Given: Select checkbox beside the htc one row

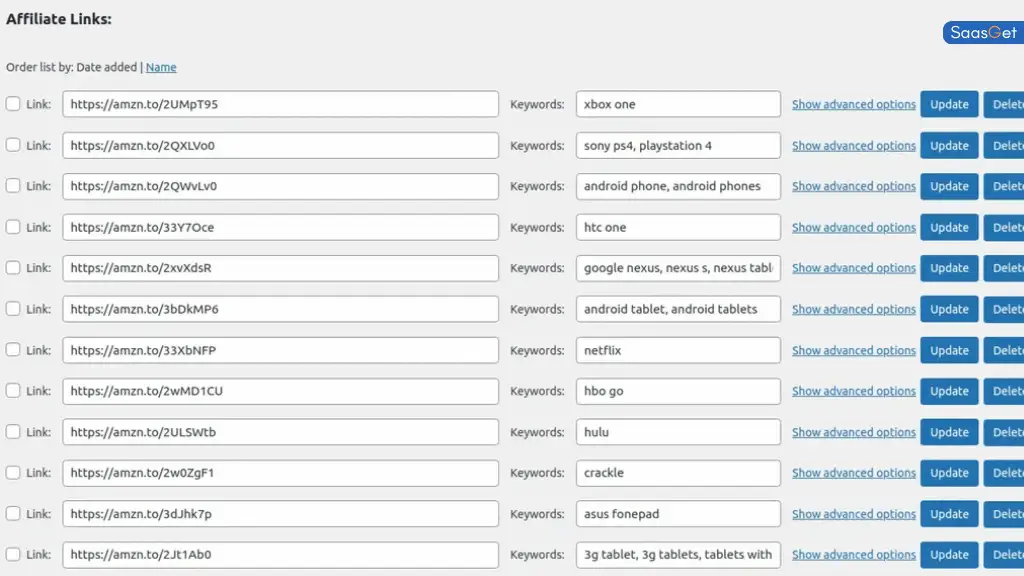Looking at the screenshot, I should click(x=13, y=227).
